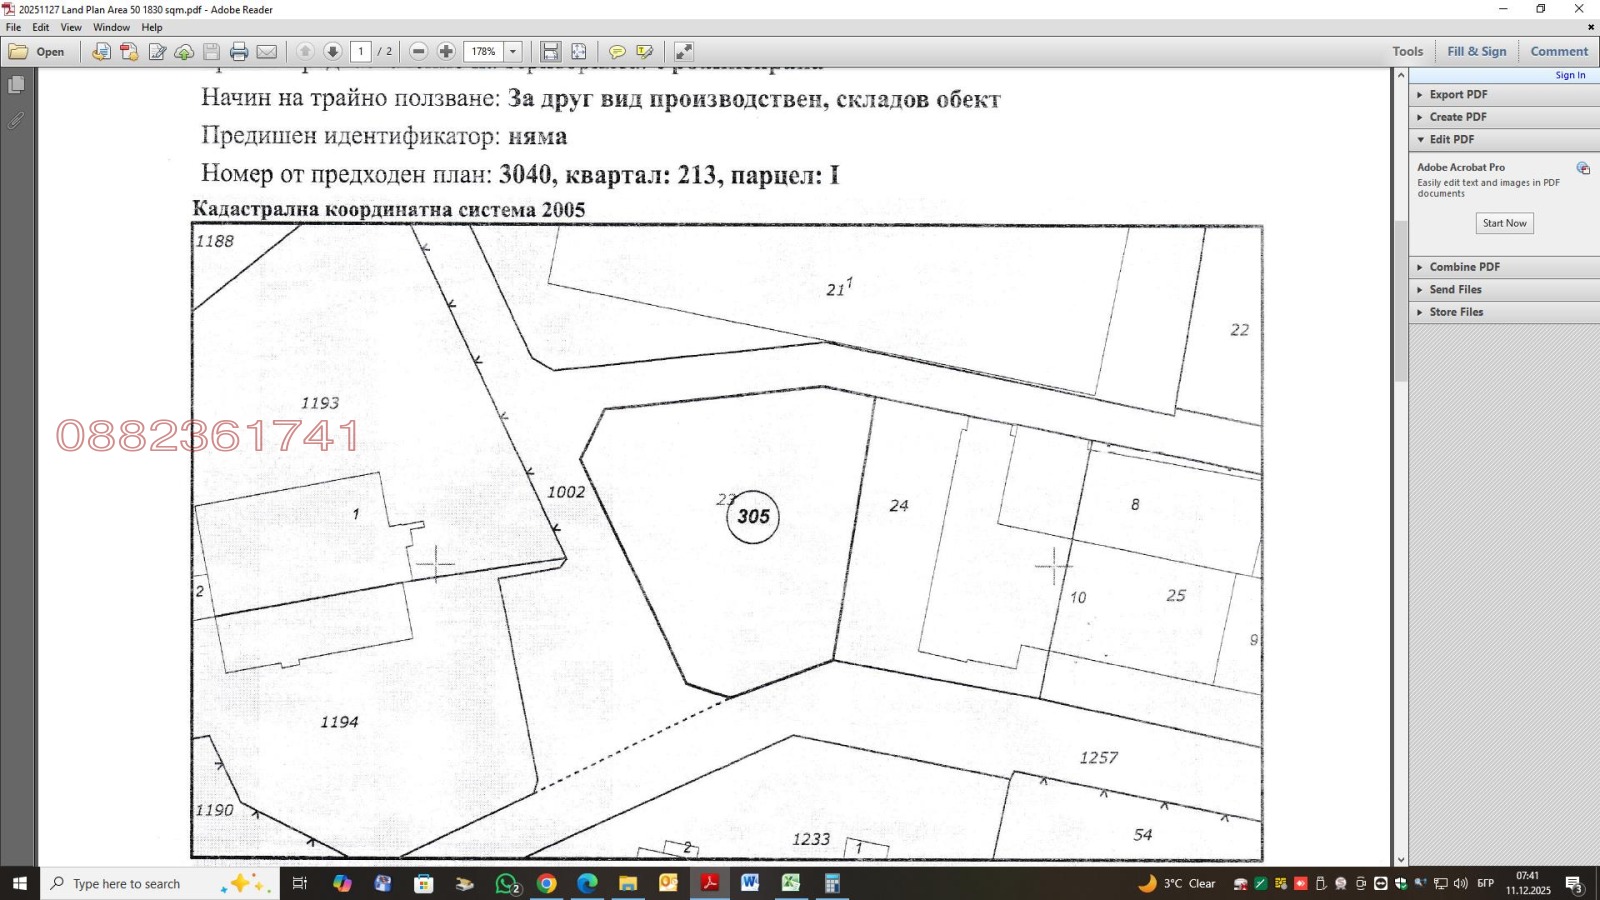Click the Zoom in plus button
The height and width of the screenshot is (900, 1600).
click(446, 52)
